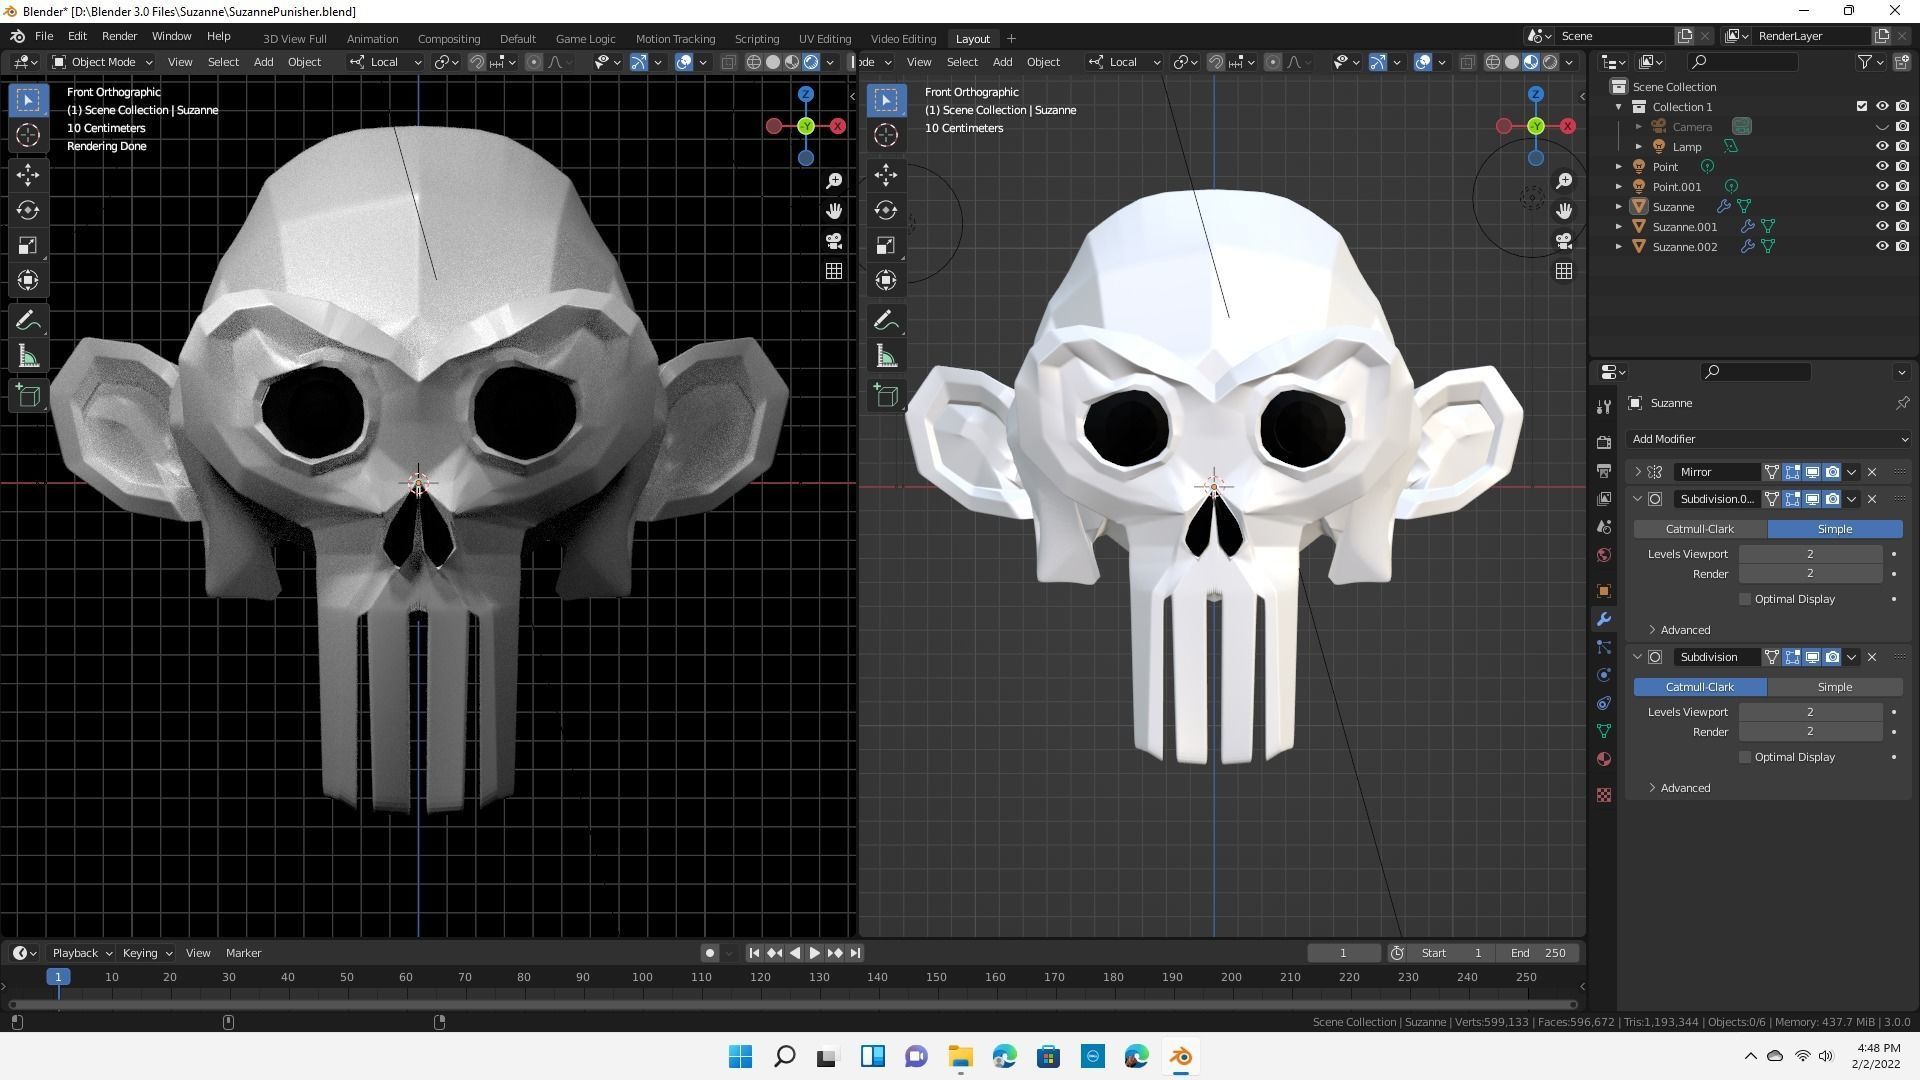Switch perspective/orthographic grid icon in right viewport
1920x1080 pixels.
(1564, 271)
